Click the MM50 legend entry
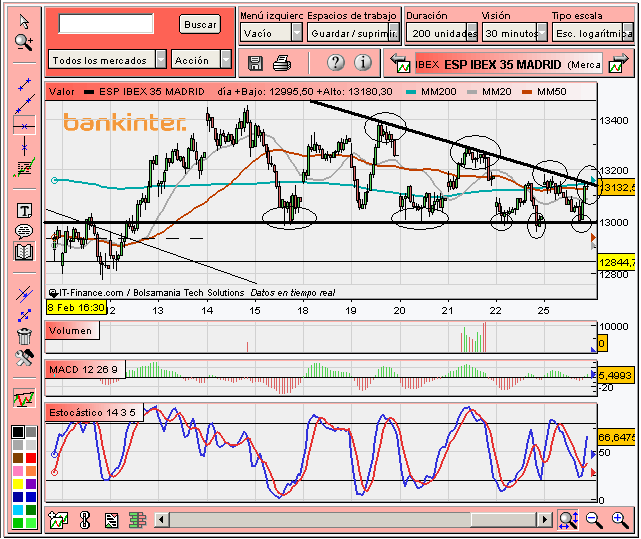This screenshot has height=539, width=641. [544, 92]
